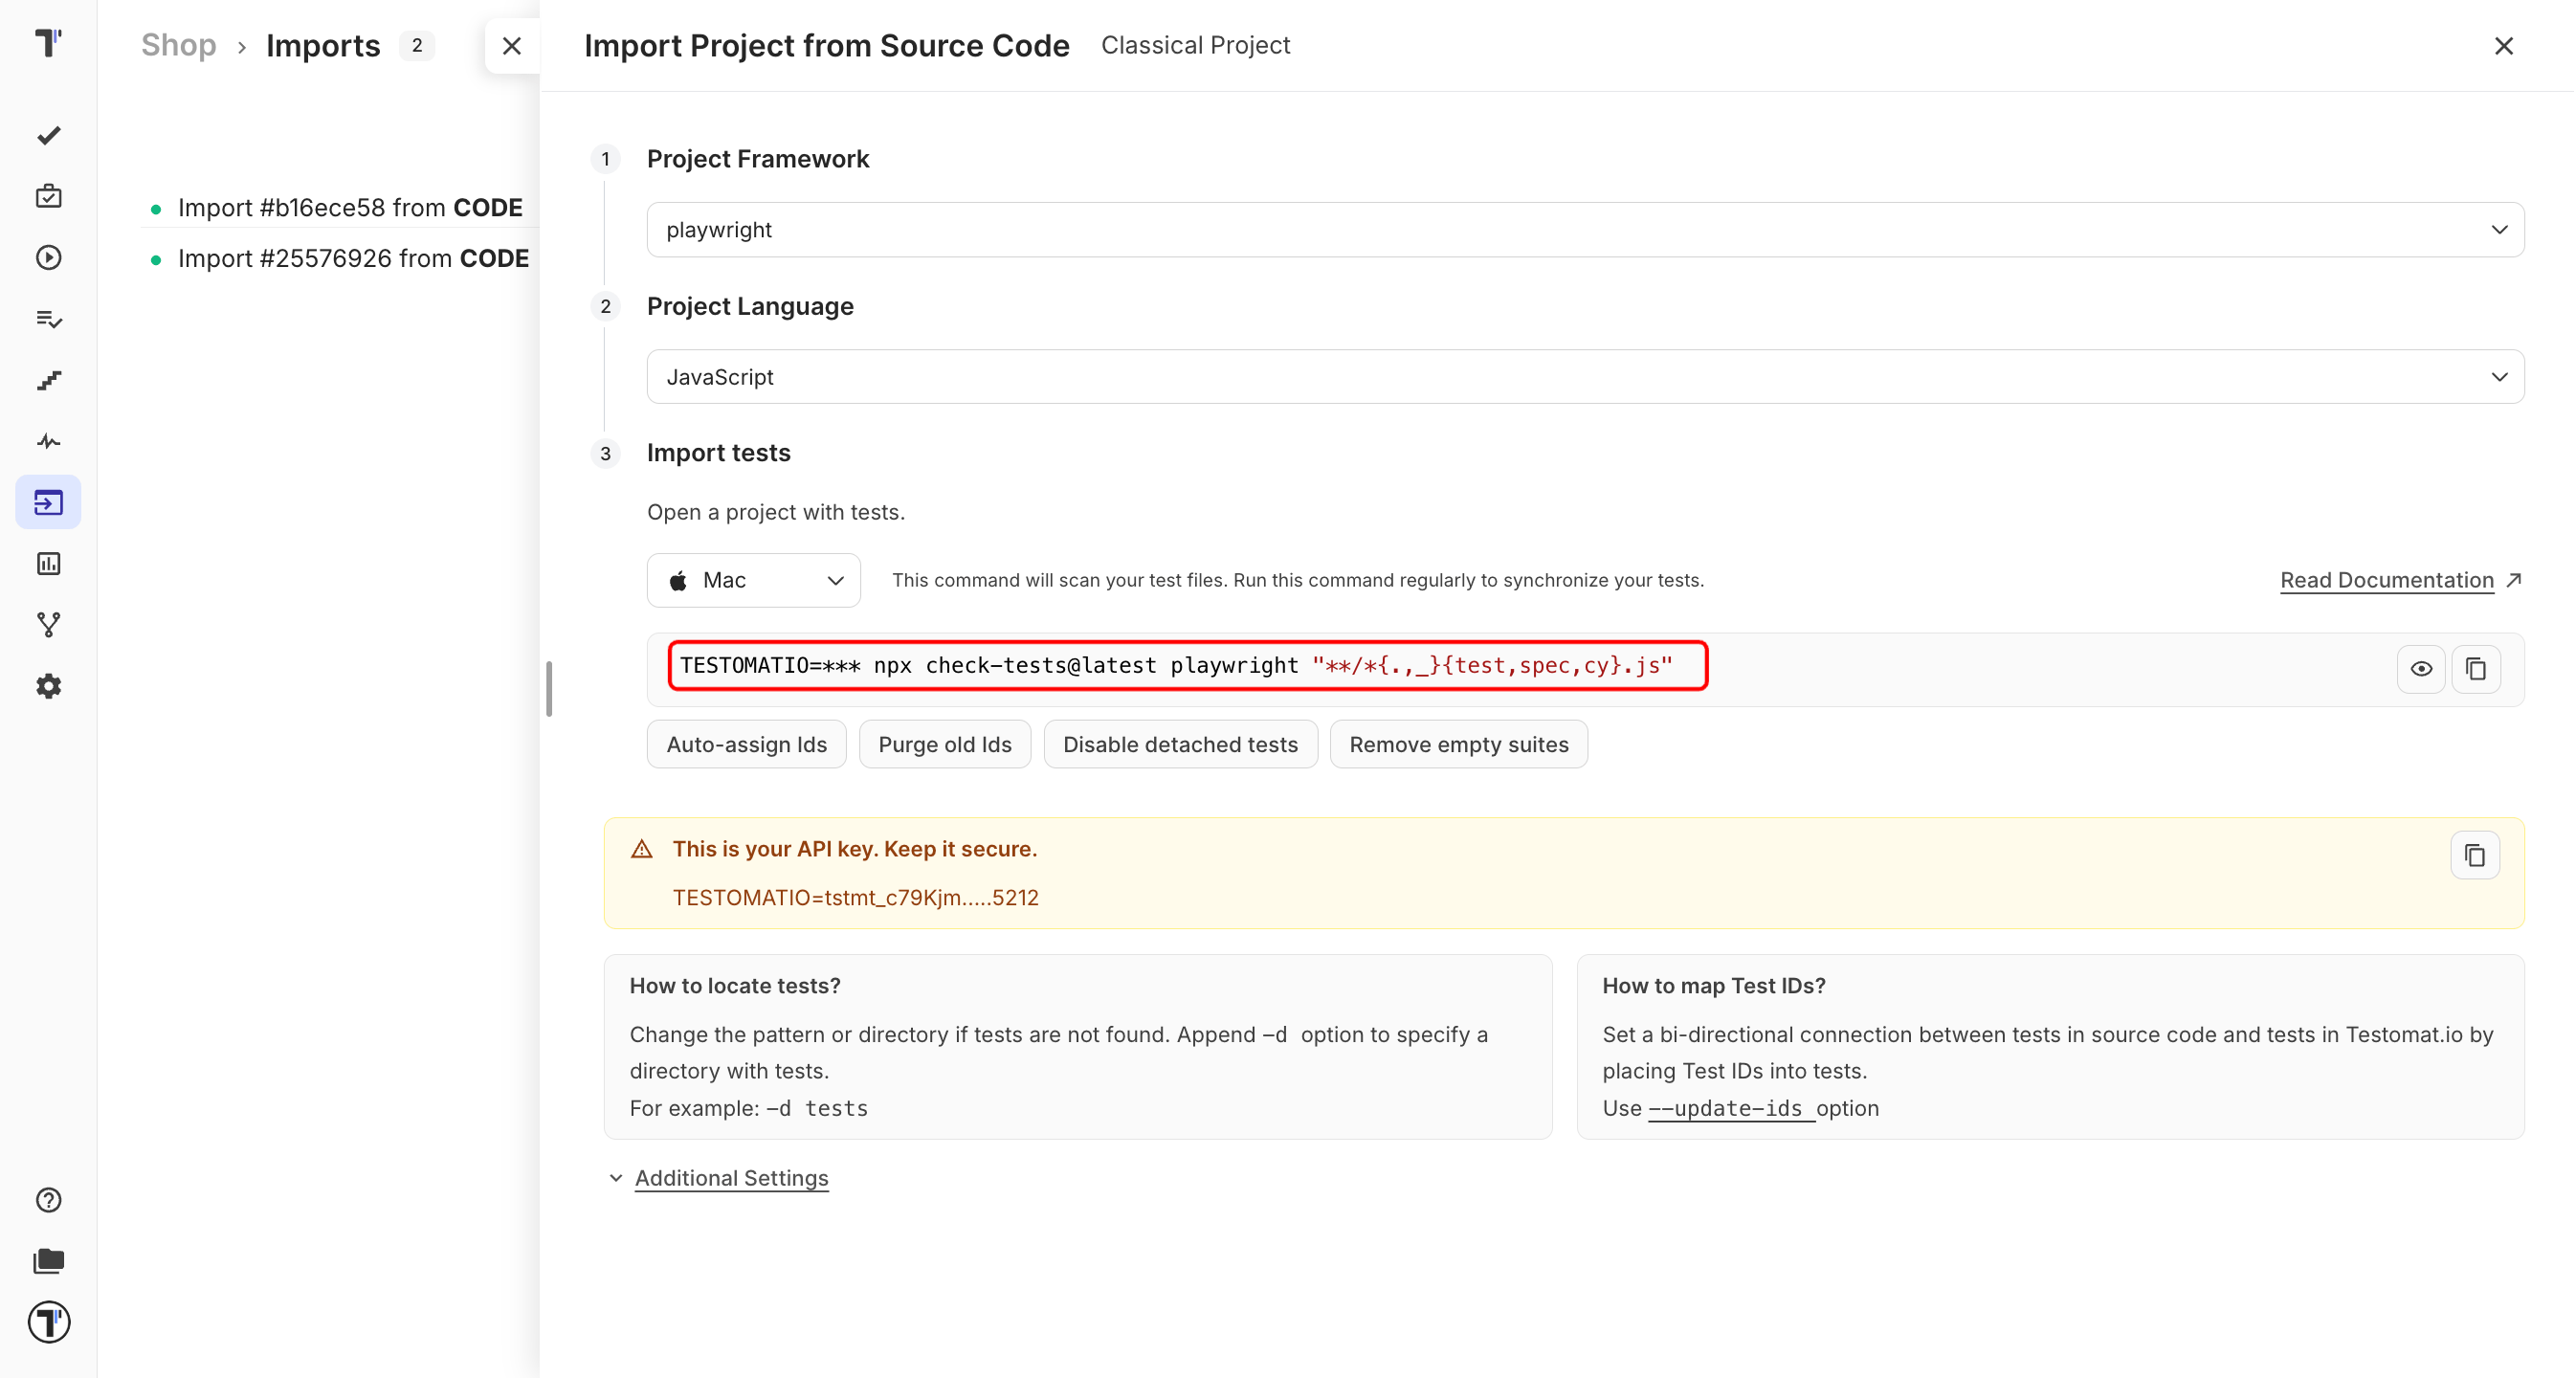This screenshot has width=2576, height=1378.
Task: Toggle the Purge old Ids option
Action: click(x=945, y=744)
